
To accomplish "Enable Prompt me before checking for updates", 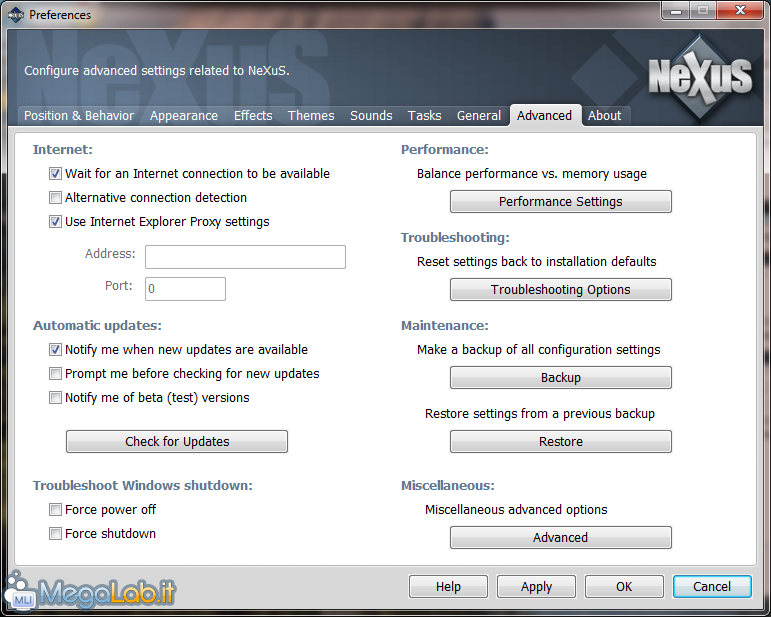I will (56, 374).
